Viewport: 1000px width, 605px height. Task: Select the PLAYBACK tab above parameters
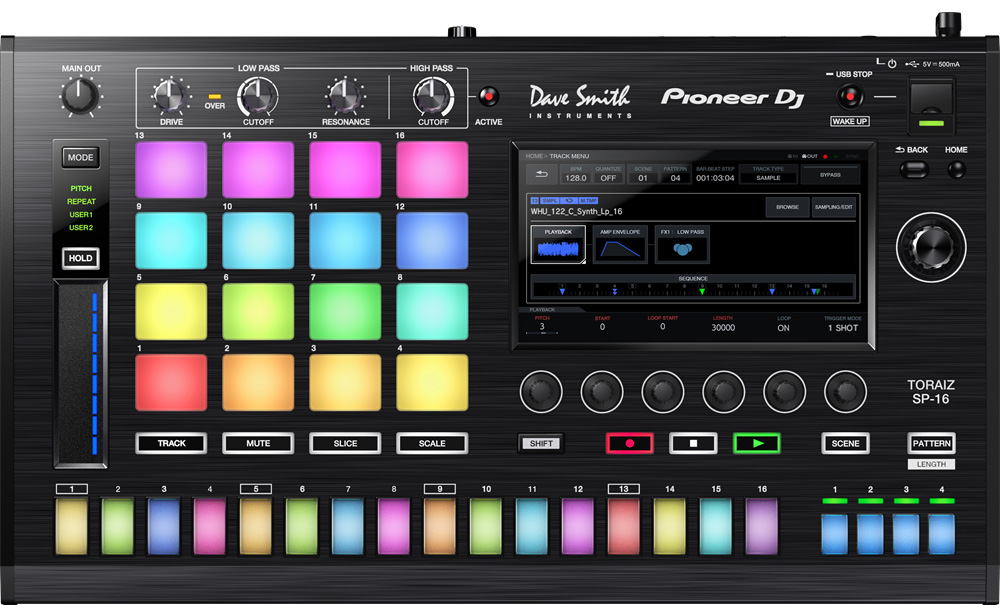[x=543, y=310]
